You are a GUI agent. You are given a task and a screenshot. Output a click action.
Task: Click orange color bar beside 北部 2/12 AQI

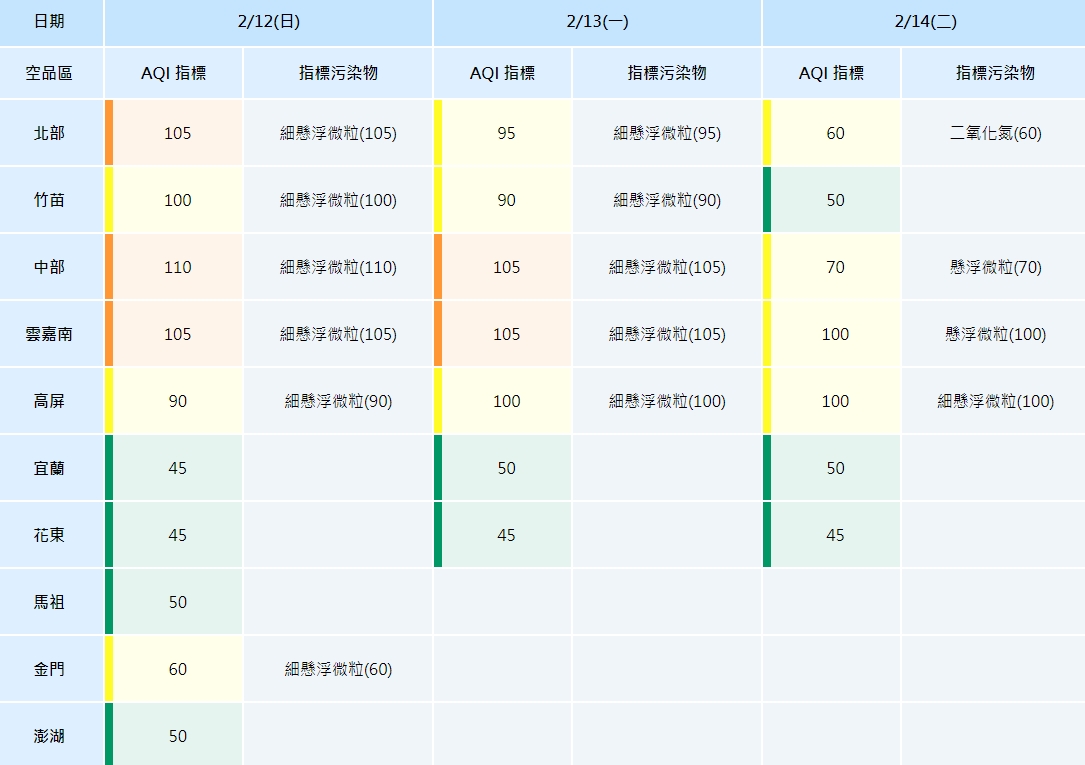click(x=109, y=133)
